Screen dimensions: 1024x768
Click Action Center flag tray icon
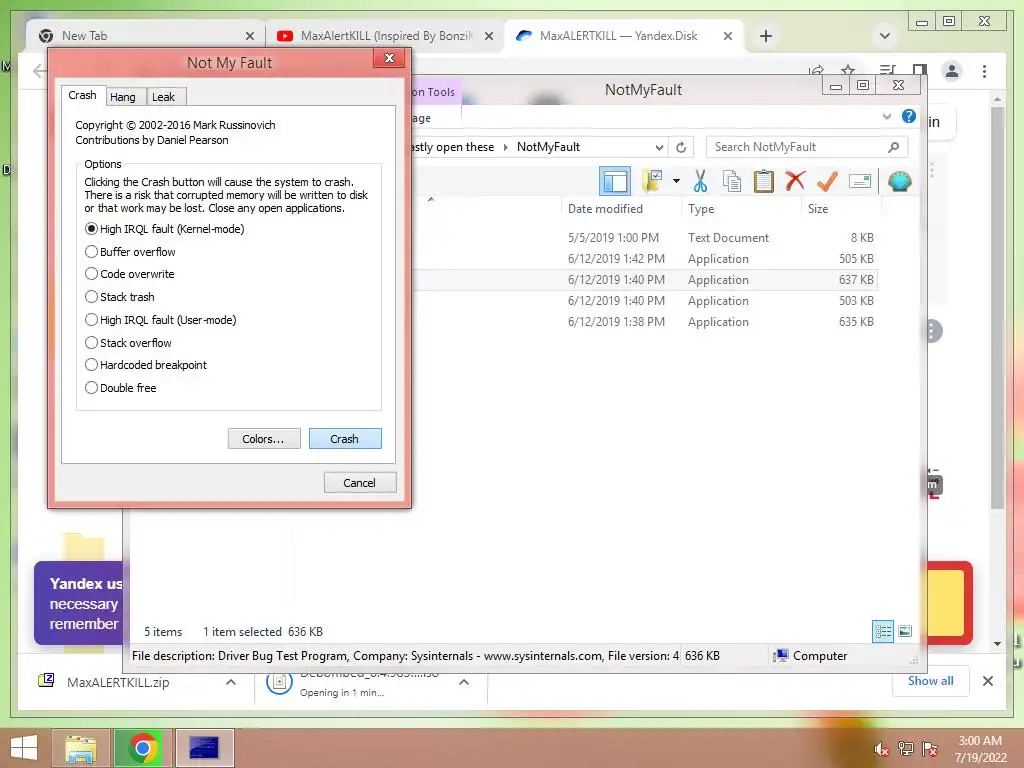pyautogui.click(x=929, y=749)
